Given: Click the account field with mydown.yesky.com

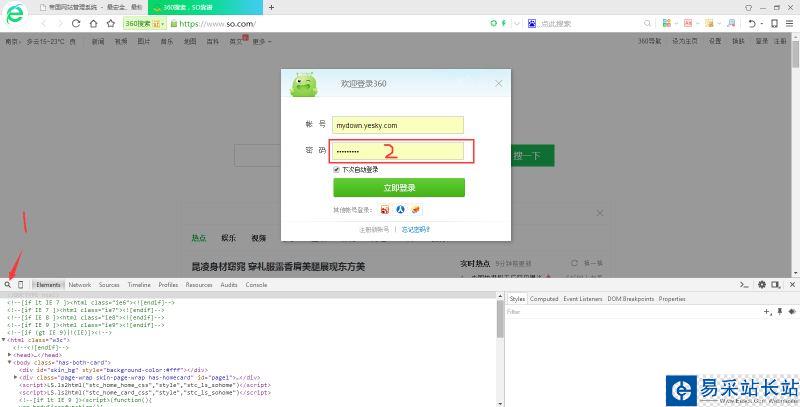Looking at the screenshot, I should tap(397, 125).
